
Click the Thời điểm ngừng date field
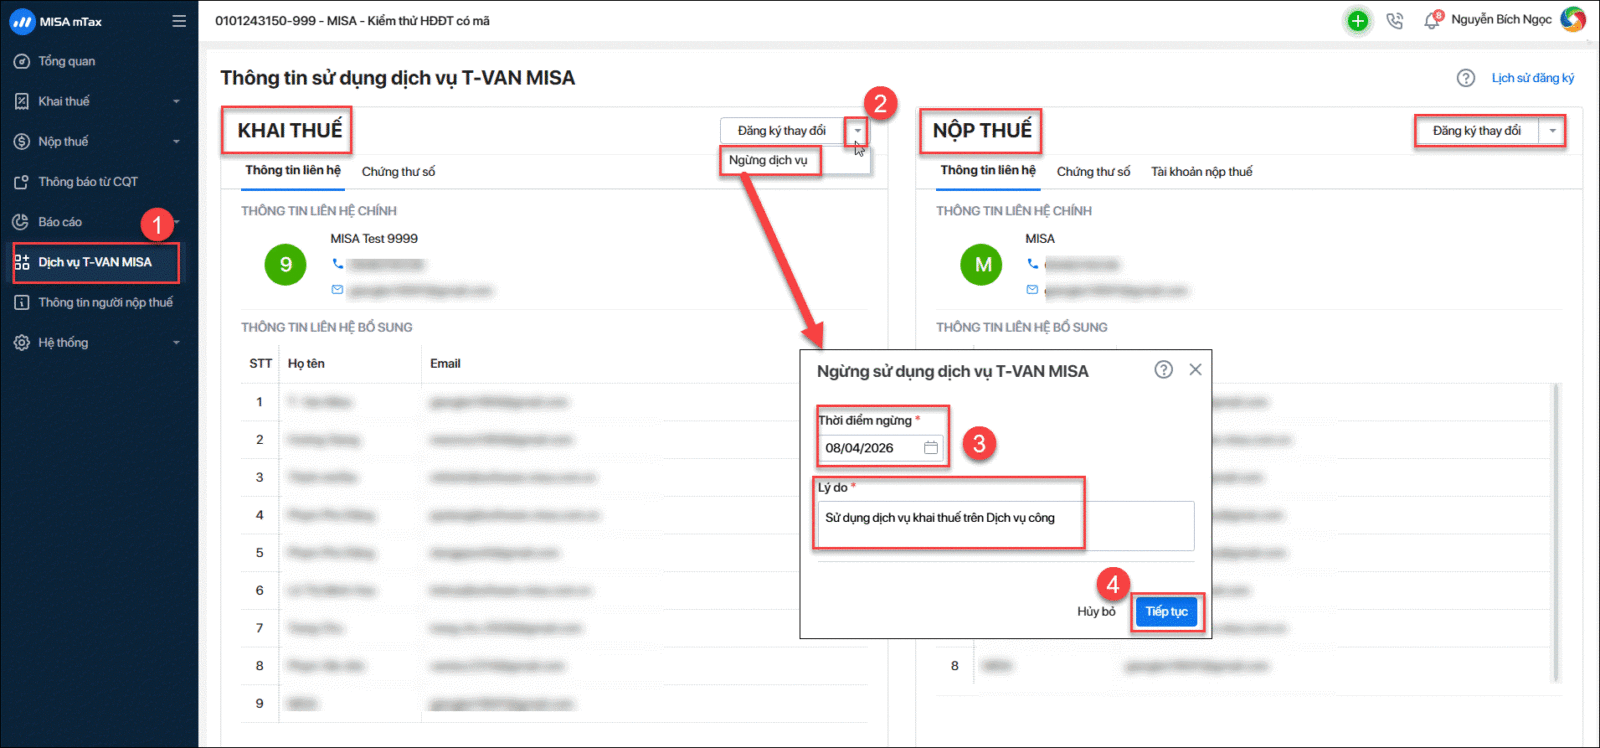(881, 448)
